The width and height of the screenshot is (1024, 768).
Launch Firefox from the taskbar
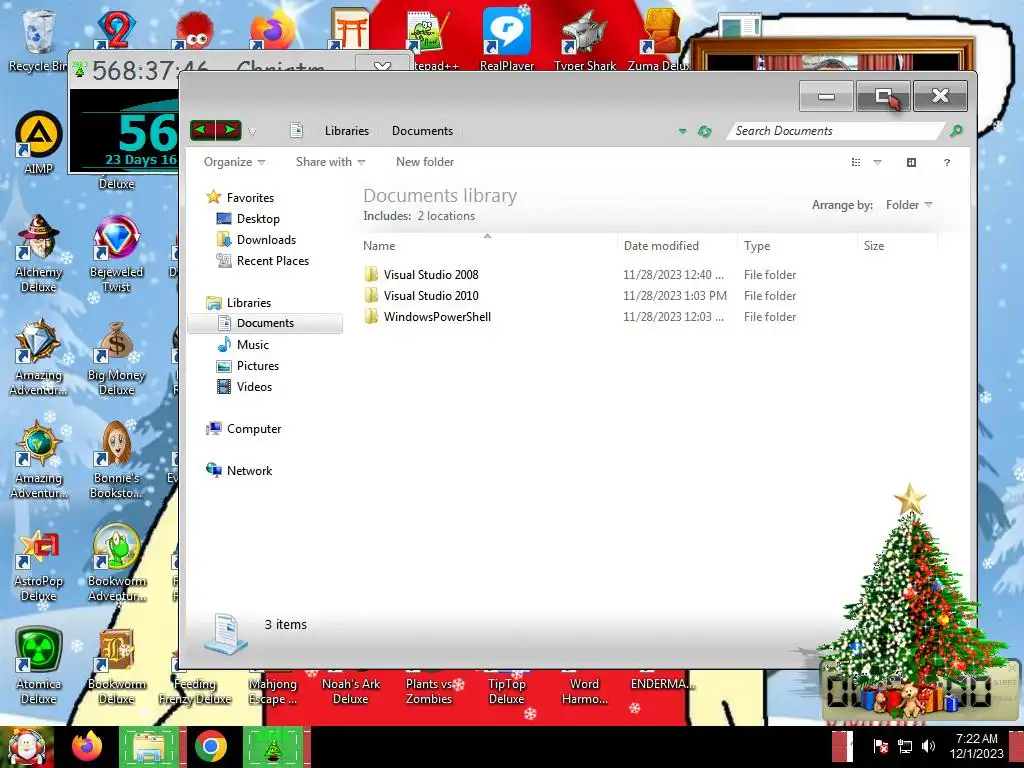[x=87, y=747]
